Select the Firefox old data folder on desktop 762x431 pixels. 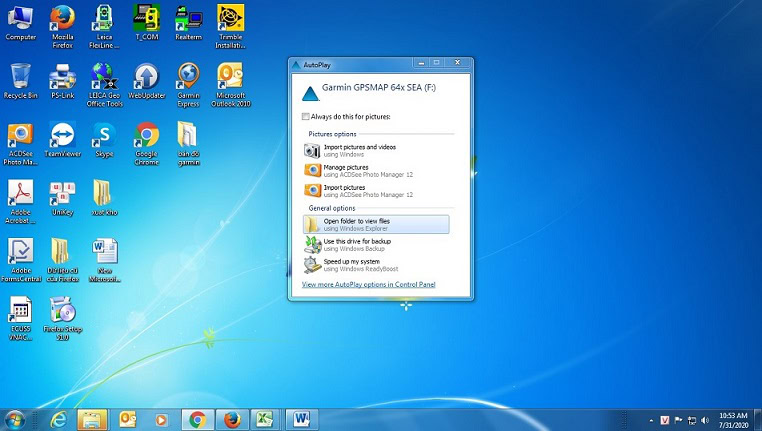coord(63,260)
